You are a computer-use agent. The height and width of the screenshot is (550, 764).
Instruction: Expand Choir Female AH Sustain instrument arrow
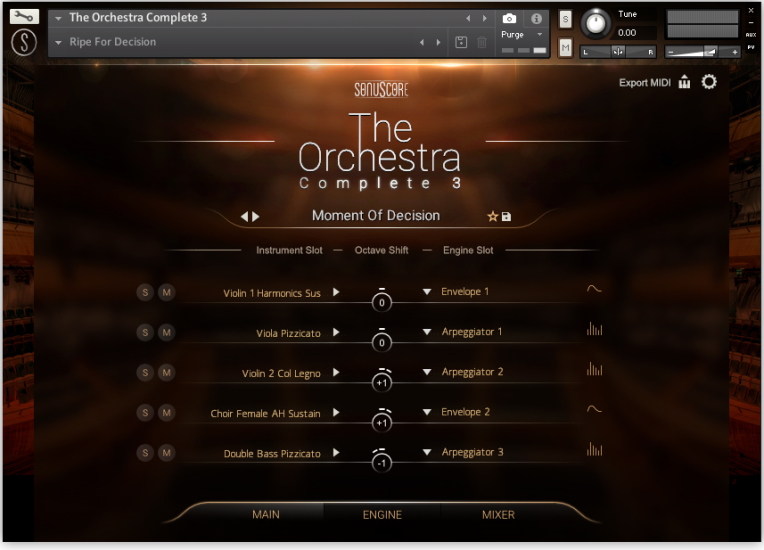pos(336,412)
